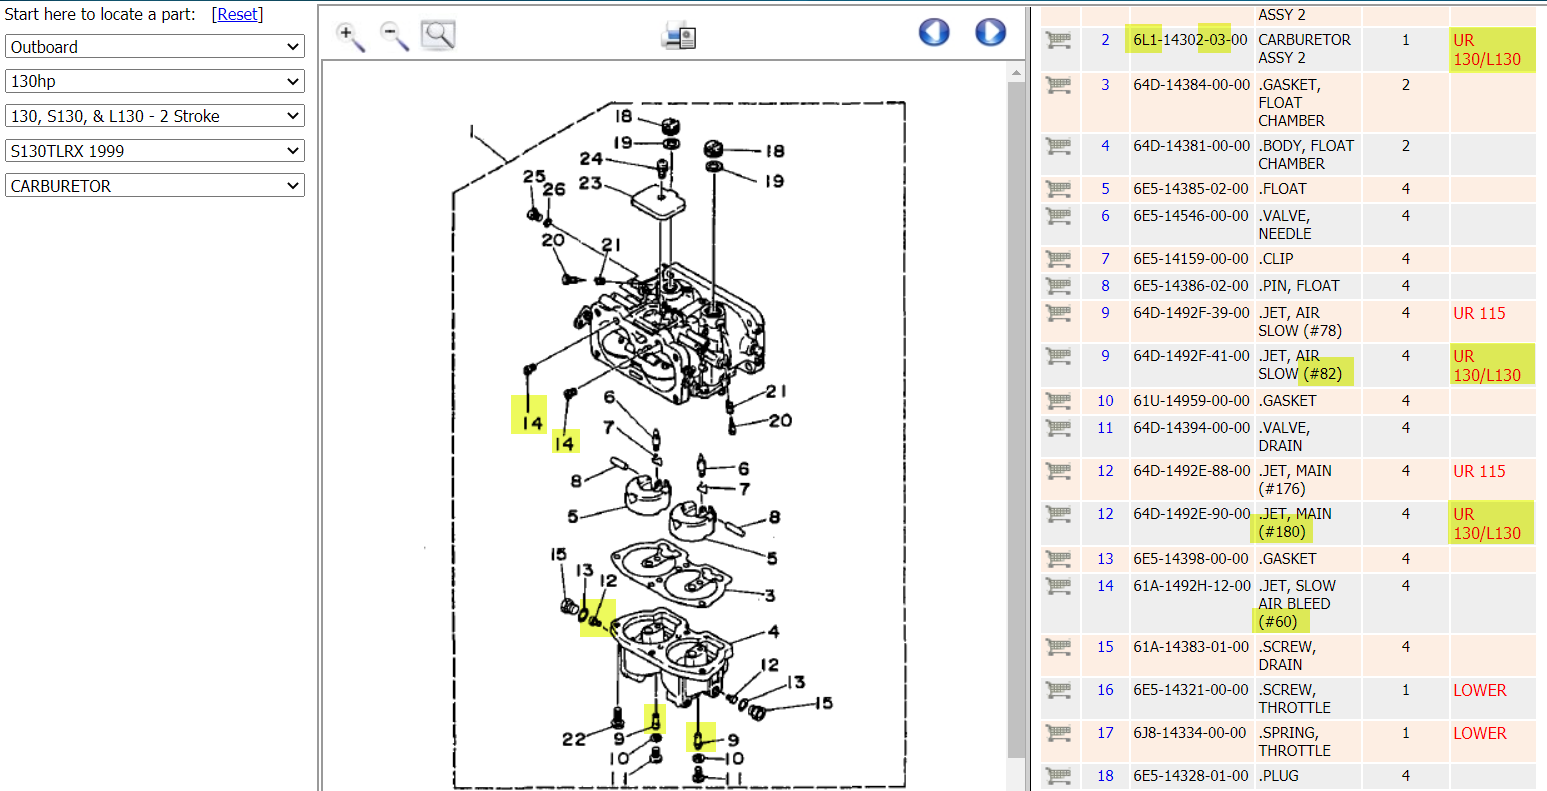Screen dimensions: 1547x791
Task: Reset the part locator selections
Action: coord(238,14)
